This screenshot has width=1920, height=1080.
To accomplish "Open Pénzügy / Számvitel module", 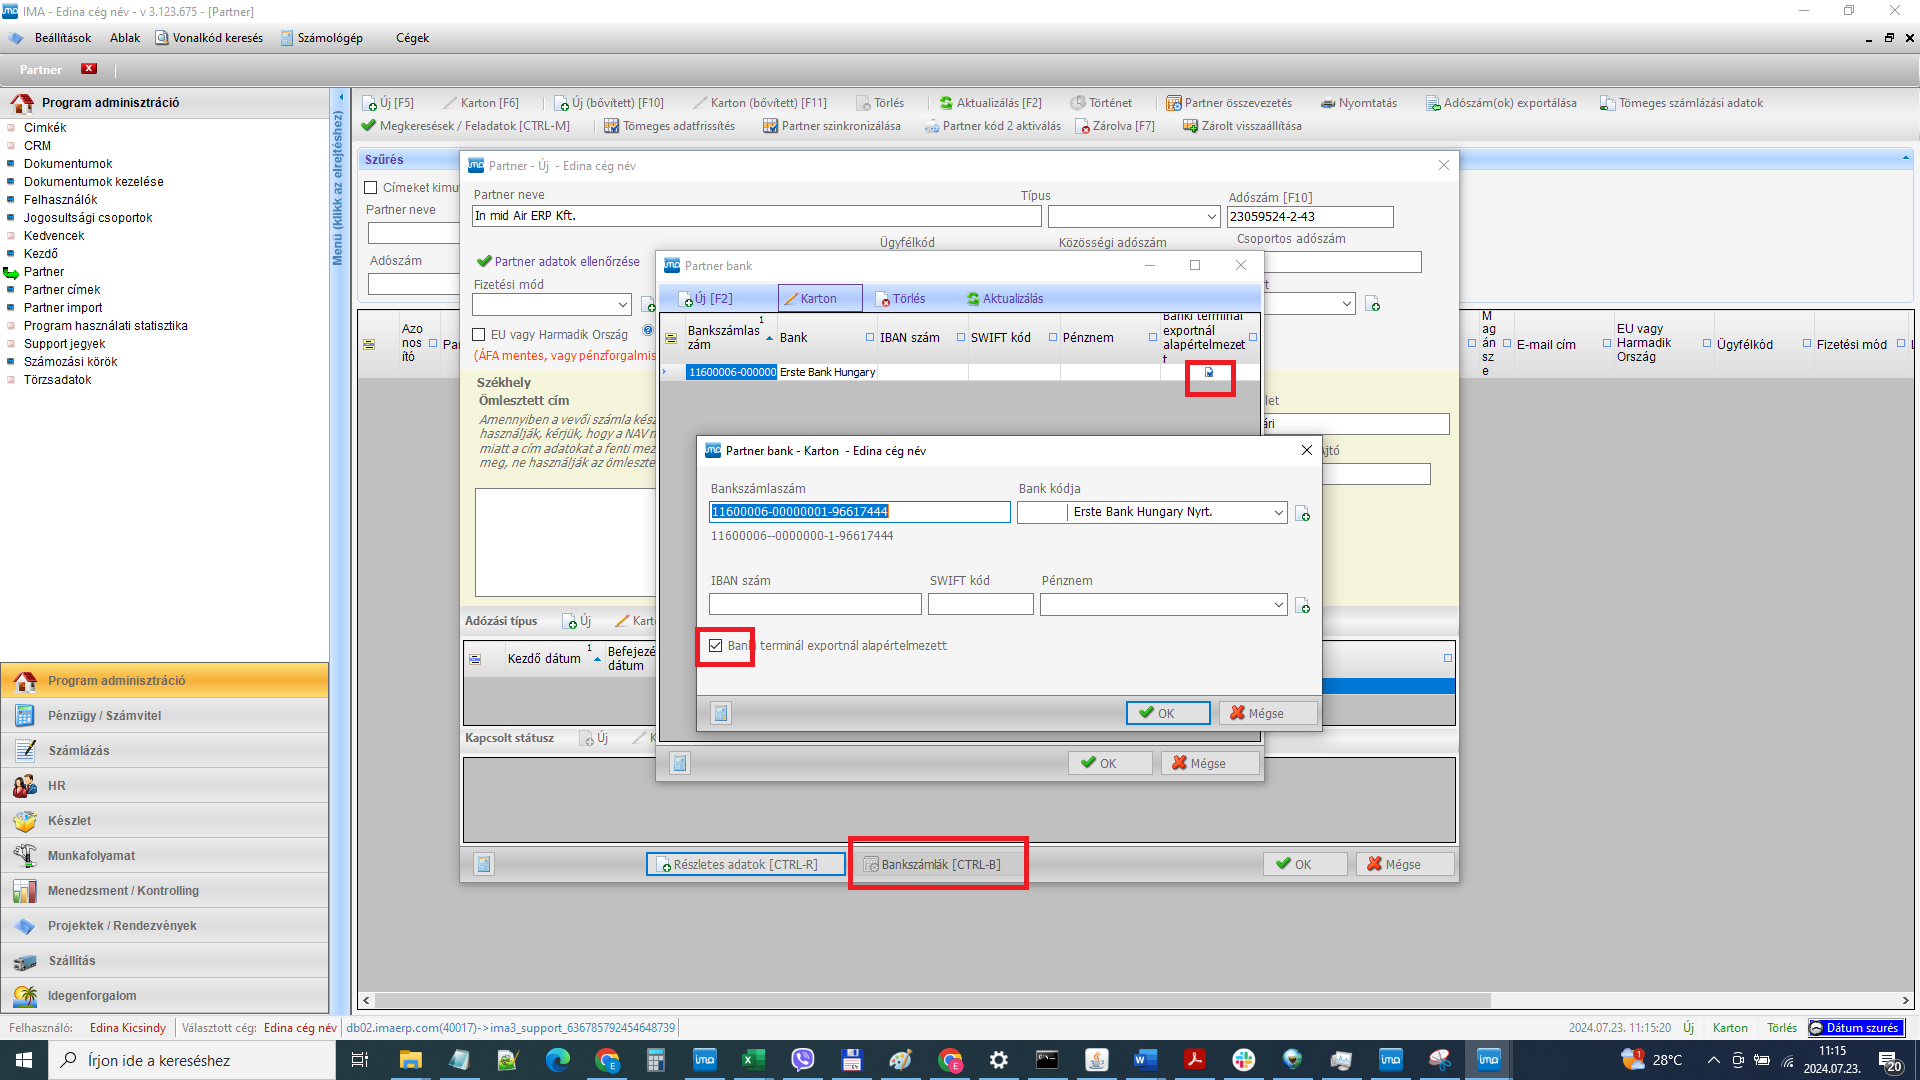I will coord(165,716).
